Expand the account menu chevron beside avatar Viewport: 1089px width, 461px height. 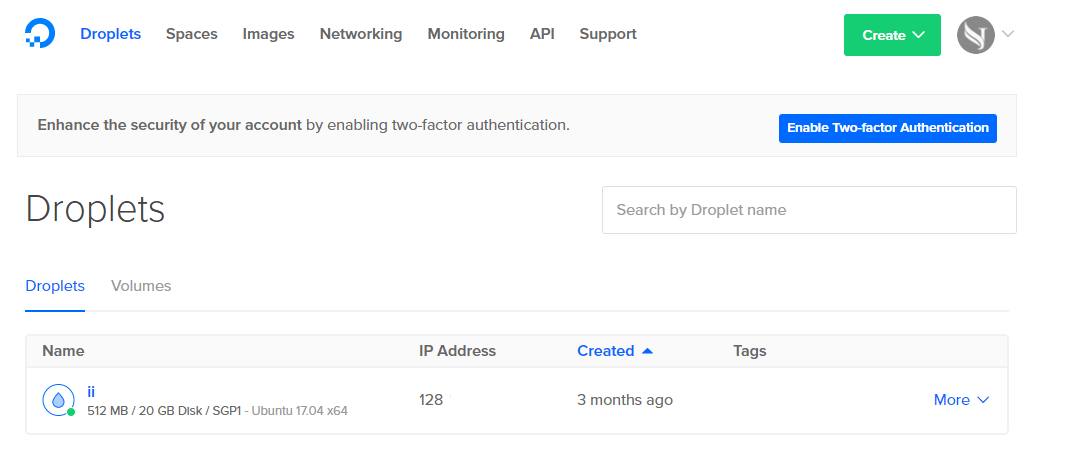1008,33
